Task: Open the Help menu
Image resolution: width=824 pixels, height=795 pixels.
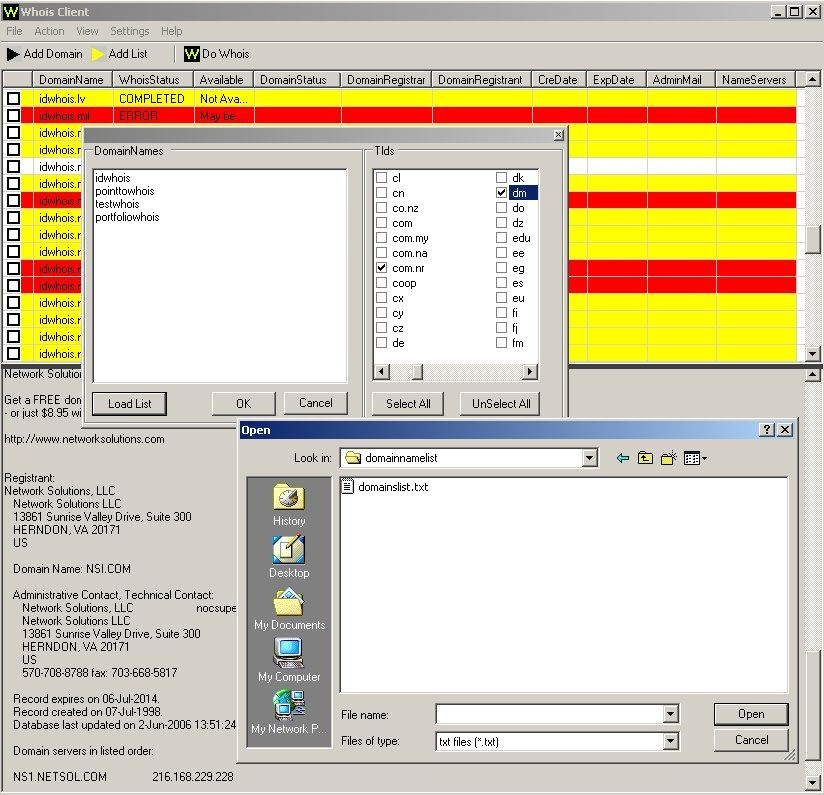Action: 171,31
